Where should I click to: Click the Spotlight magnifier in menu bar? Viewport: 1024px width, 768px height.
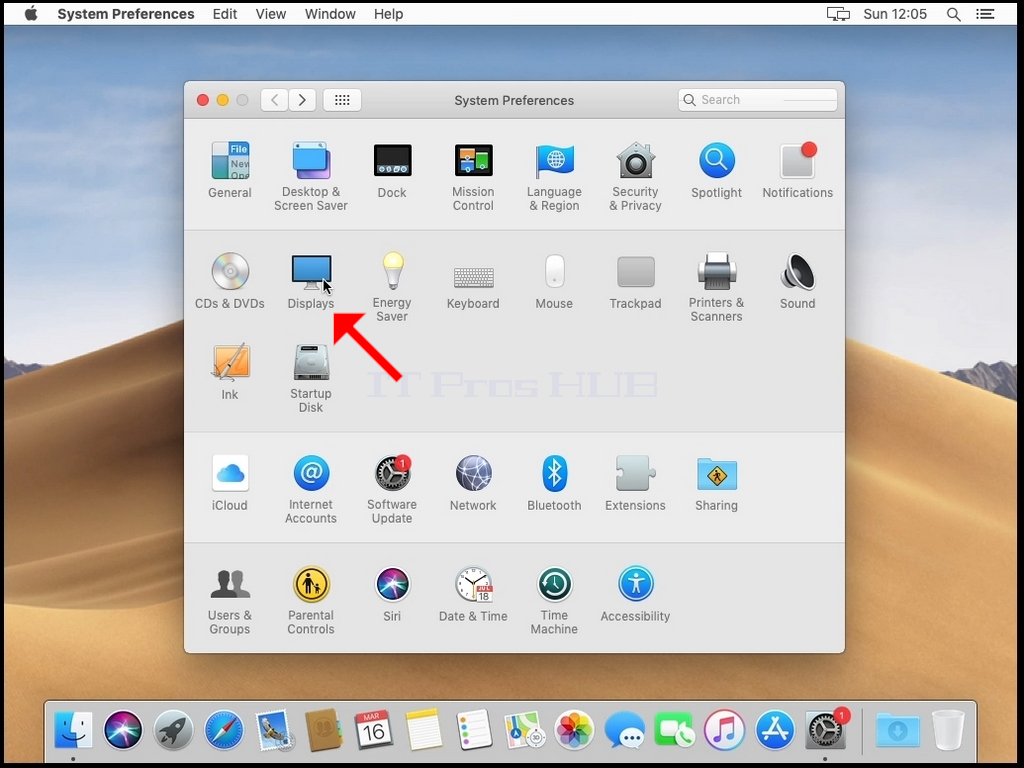point(953,14)
